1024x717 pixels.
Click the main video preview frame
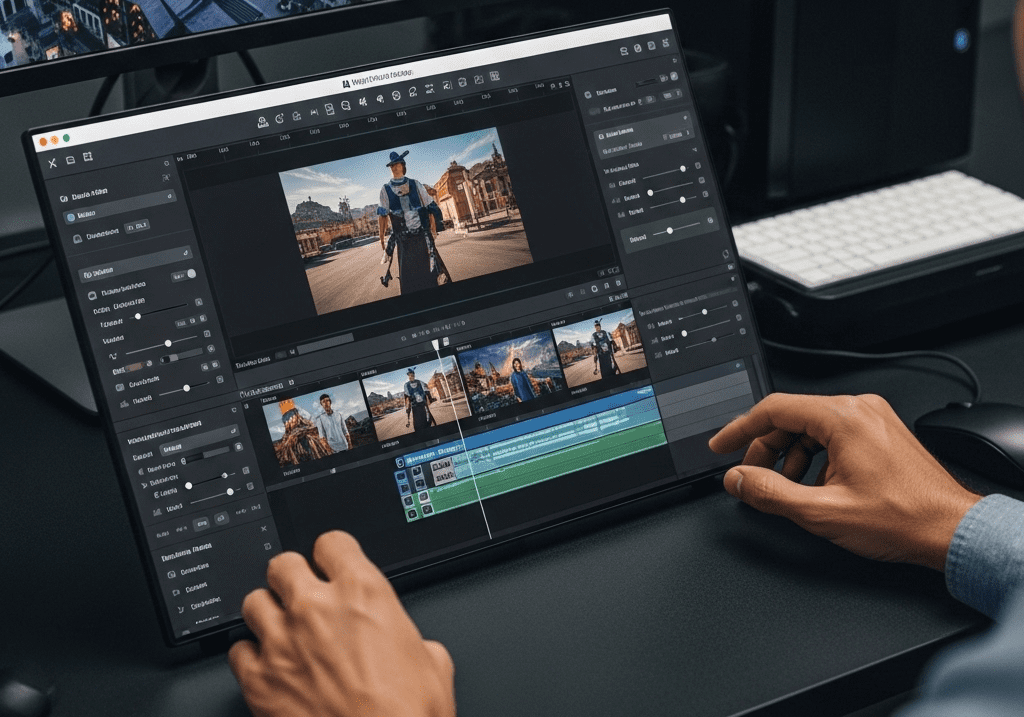pyautogui.click(x=406, y=219)
